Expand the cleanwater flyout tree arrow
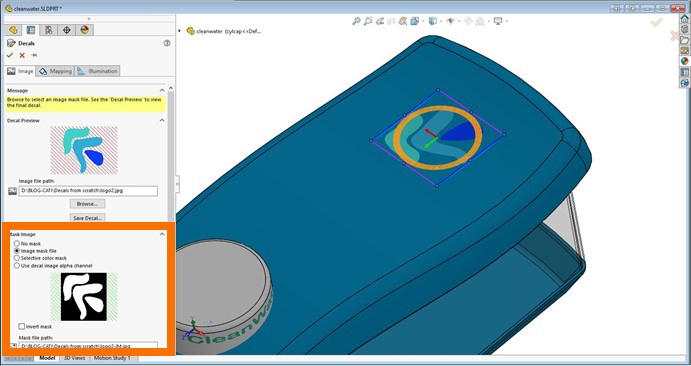Viewport: 691px width, 366px height. [179, 31]
